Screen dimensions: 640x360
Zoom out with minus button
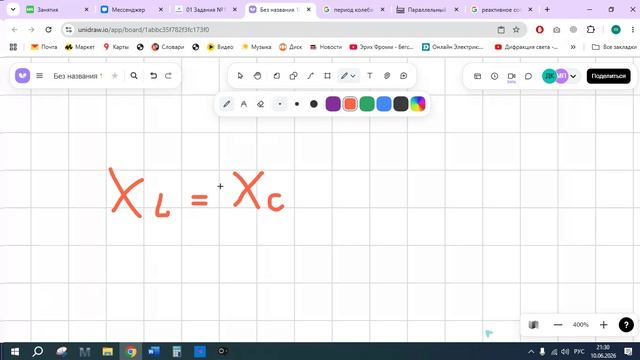click(x=558, y=325)
